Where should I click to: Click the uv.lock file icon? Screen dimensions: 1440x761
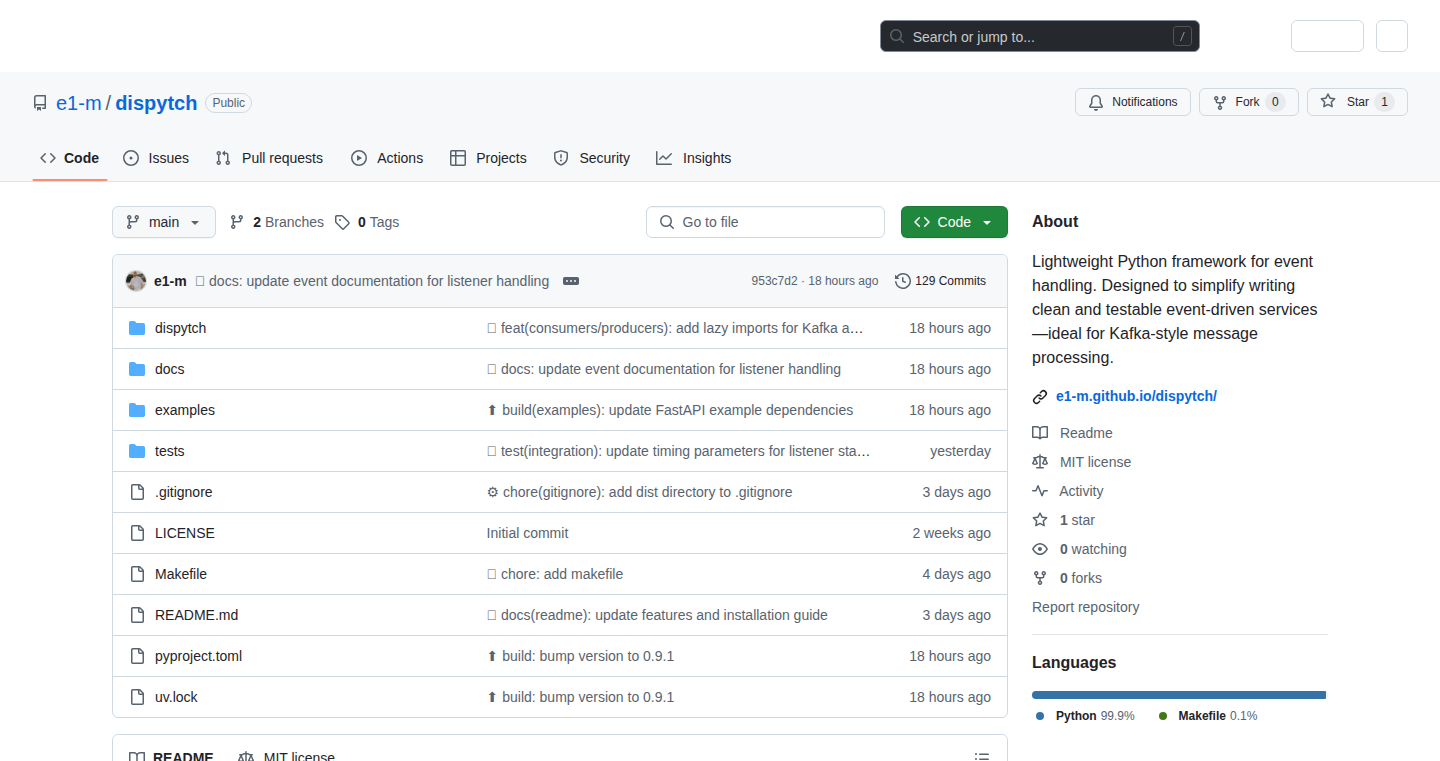[137, 697]
